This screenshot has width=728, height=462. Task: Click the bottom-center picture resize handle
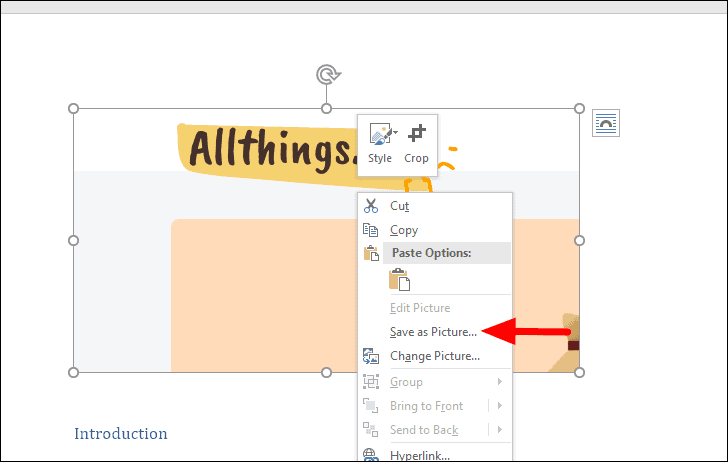pos(326,372)
